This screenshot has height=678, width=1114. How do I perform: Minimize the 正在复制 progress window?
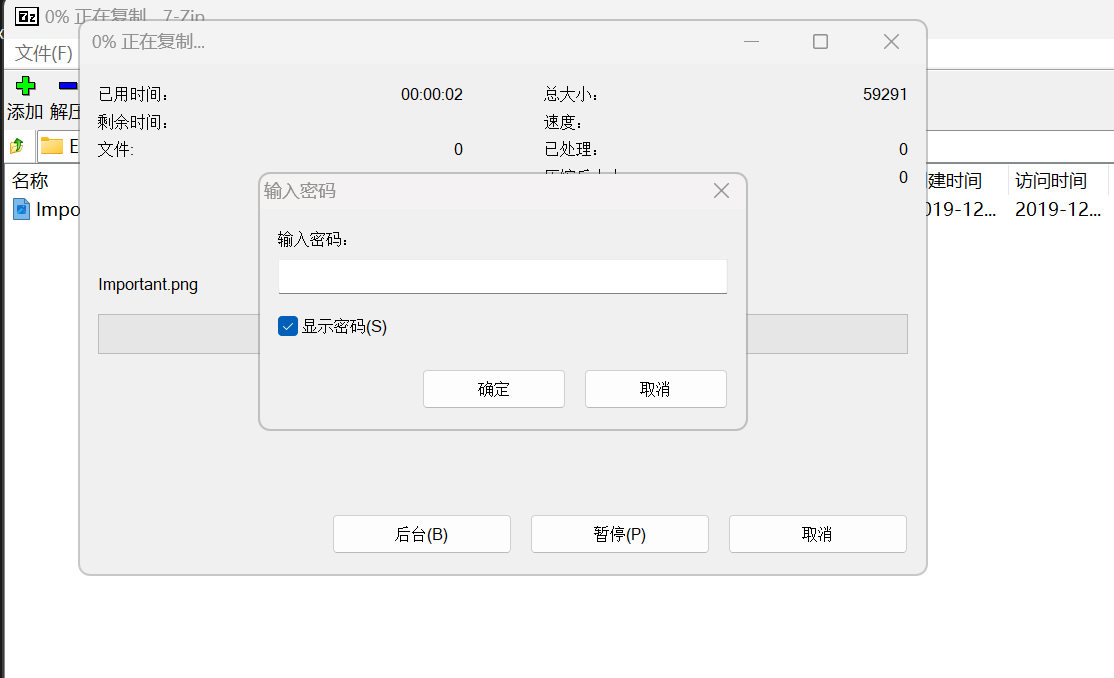751,42
